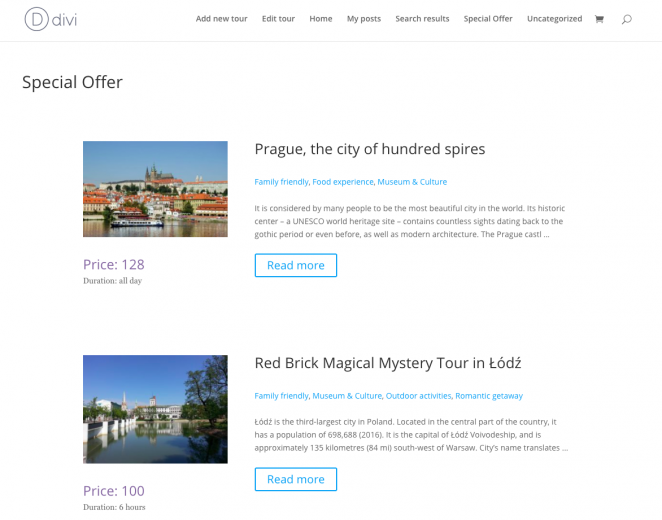Click Read more for the Prague tour
The width and height of the screenshot is (662, 520).
click(296, 265)
